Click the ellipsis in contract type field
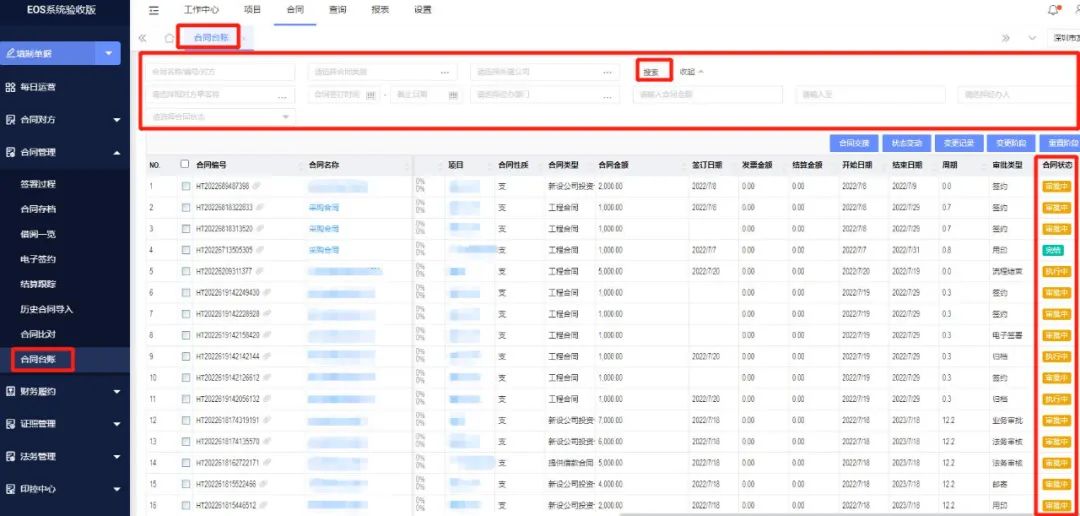This screenshot has height=516, width=1080. (445, 72)
